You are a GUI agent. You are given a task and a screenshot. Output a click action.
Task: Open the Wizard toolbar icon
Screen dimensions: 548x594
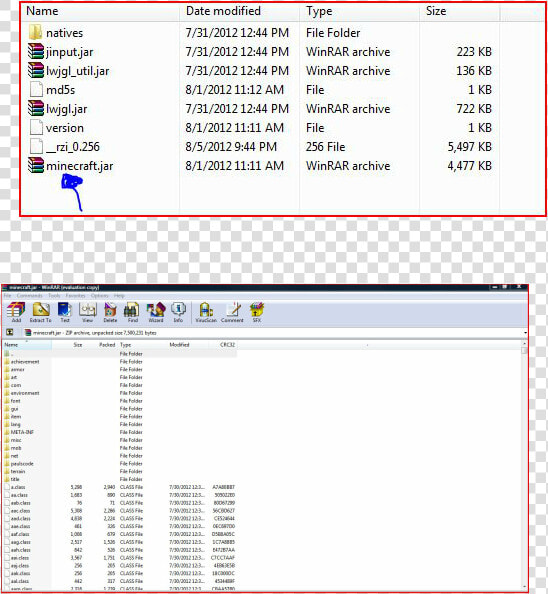(156, 310)
